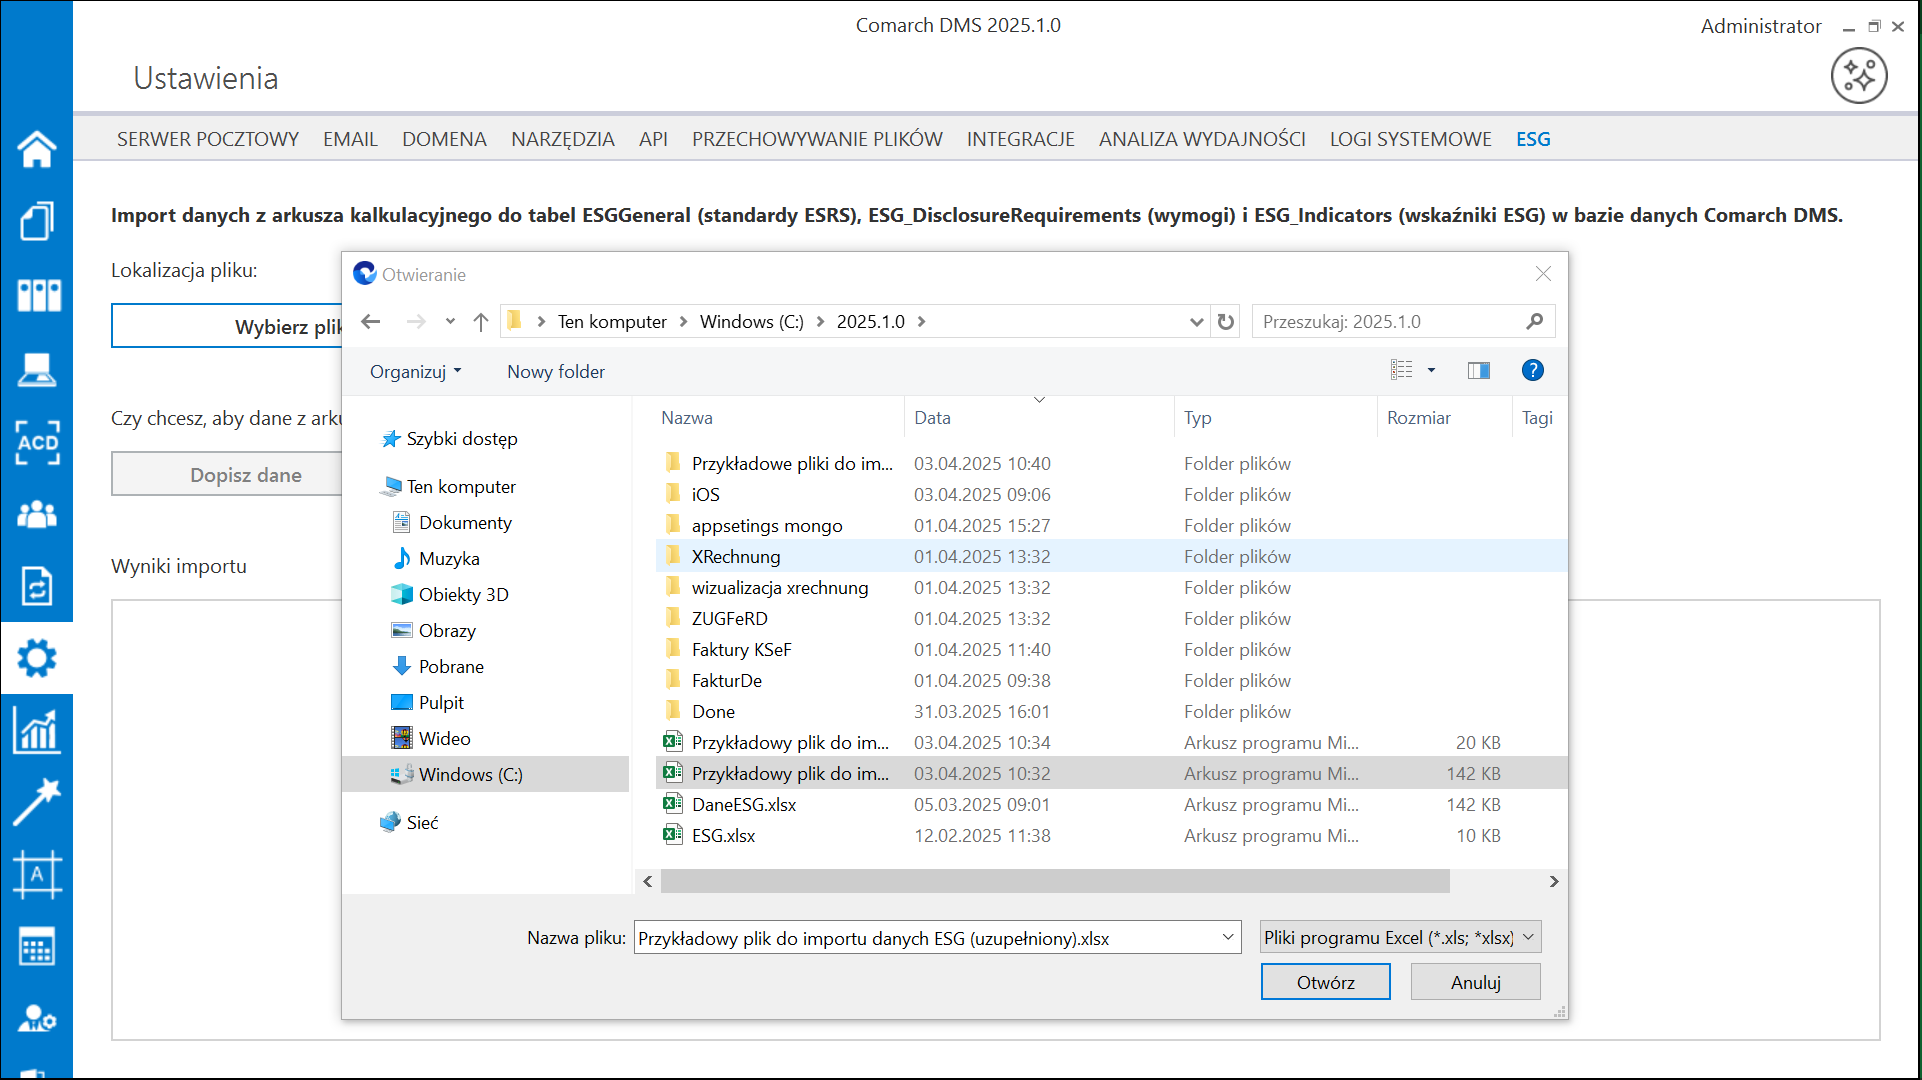
Task: Open the ACD module icon
Action: (x=37, y=442)
